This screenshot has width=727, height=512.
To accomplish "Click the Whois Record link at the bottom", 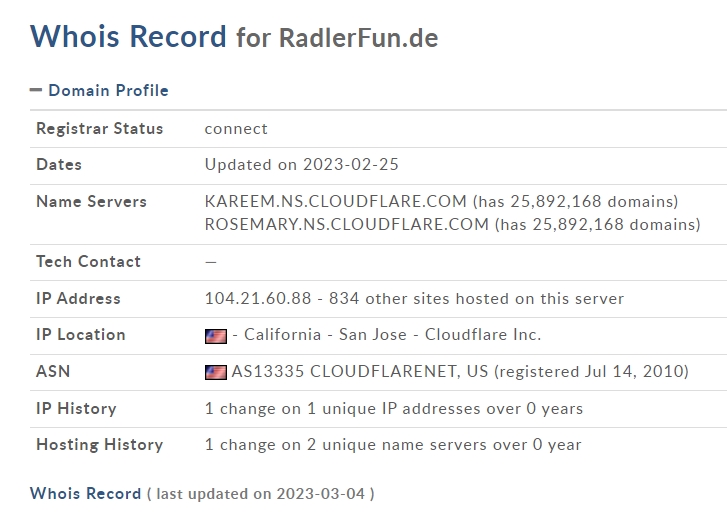I will [x=85, y=494].
